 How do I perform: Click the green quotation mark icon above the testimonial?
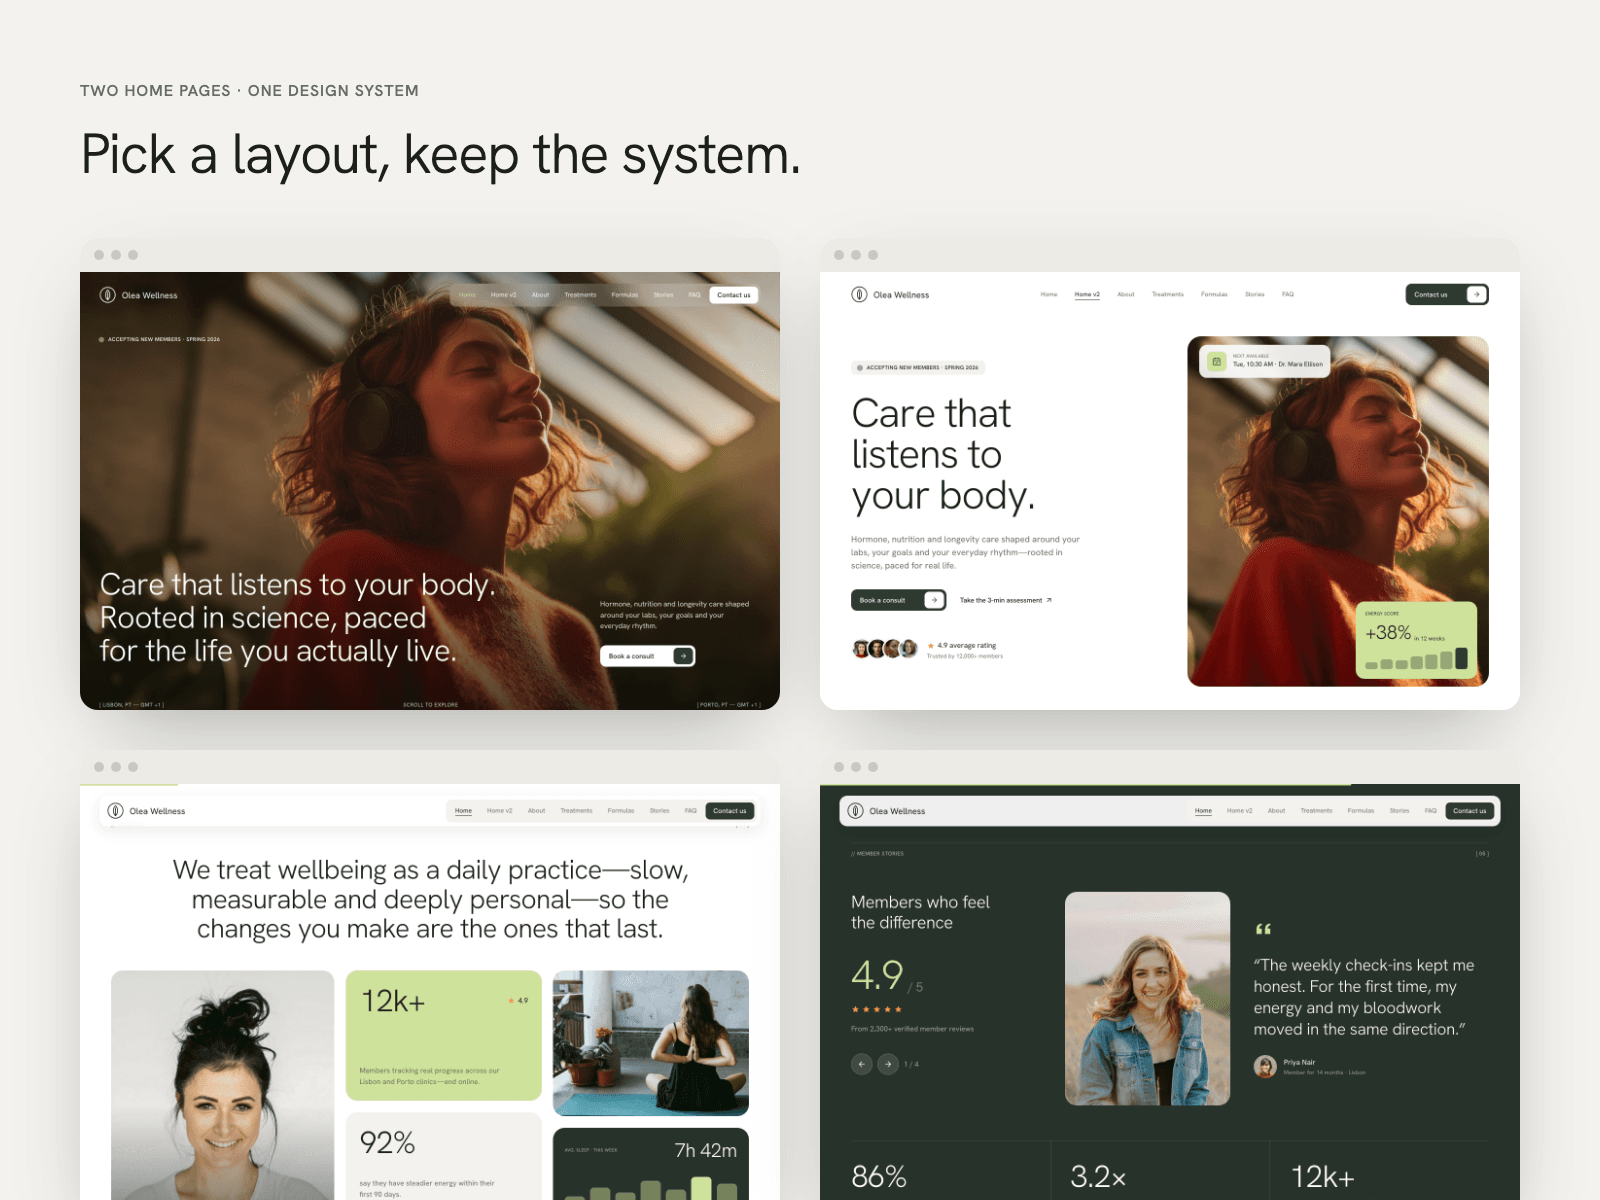(x=1263, y=929)
